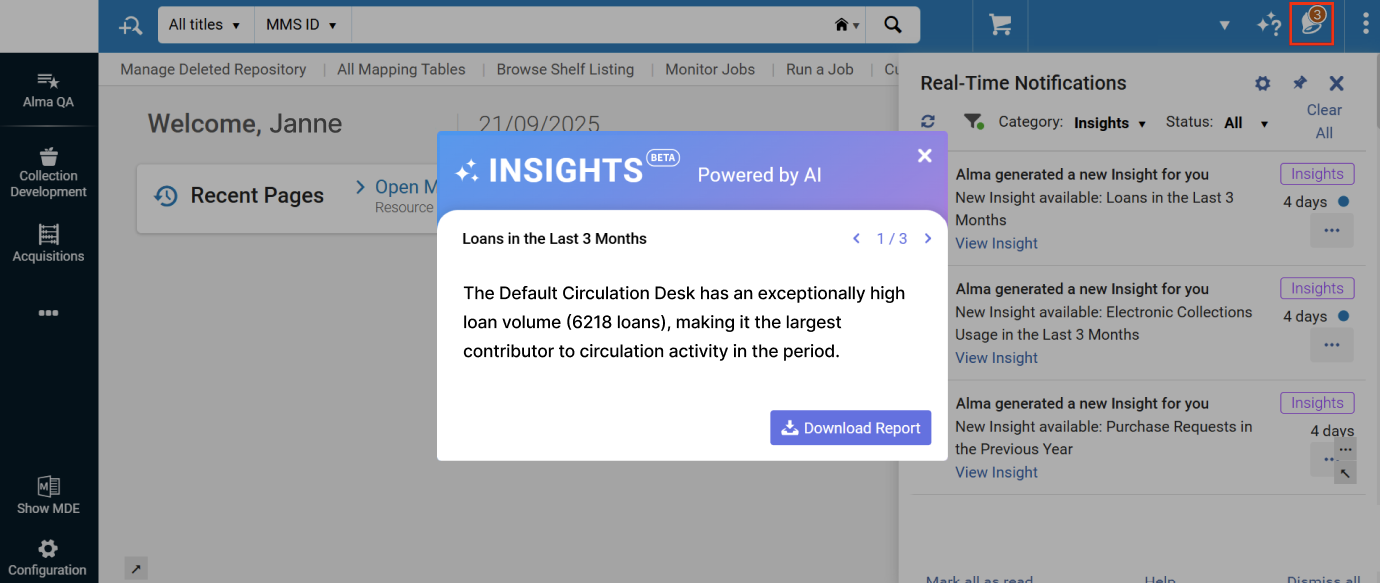Image resolution: width=1380 pixels, height=583 pixels.
Task: Click the INSIGHTS BETA badge
Action: tap(663, 157)
